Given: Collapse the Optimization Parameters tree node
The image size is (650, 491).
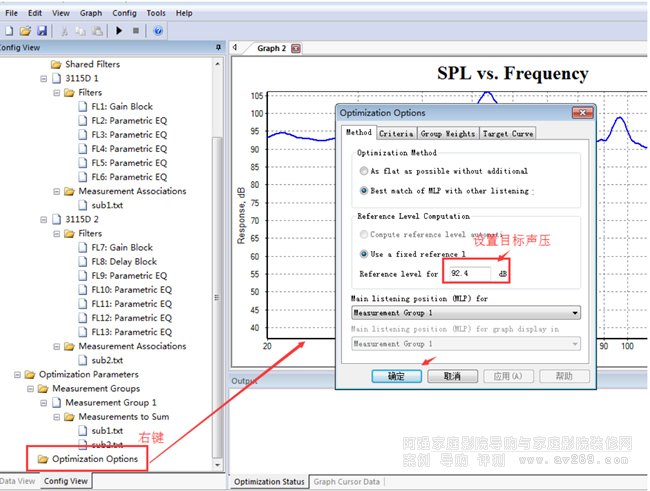Looking at the screenshot, I should click(x=17, y=374).
